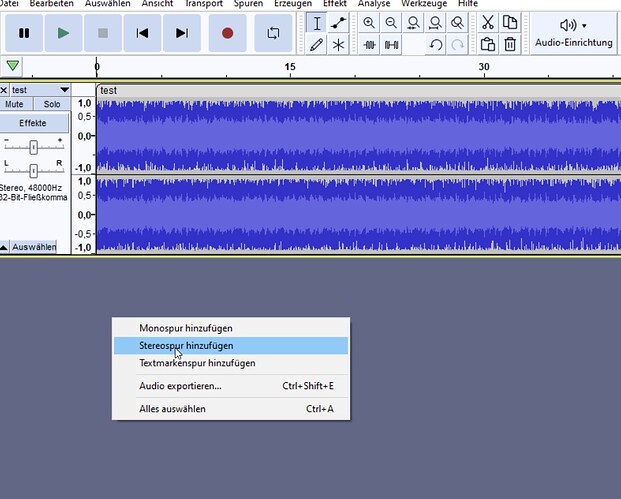The image size is (621, 499).
Task: Zoom out with the magnifier minus icon
Action: click(x=391, y=23)
